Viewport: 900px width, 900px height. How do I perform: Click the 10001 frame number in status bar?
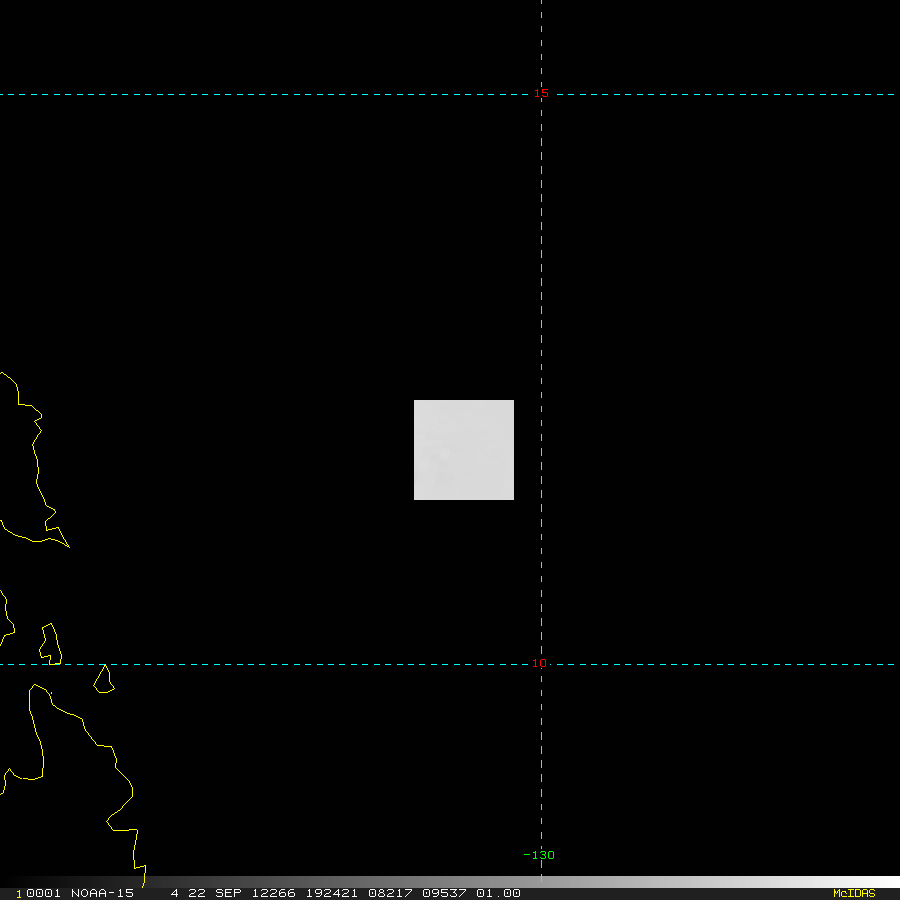coord(40,893)
